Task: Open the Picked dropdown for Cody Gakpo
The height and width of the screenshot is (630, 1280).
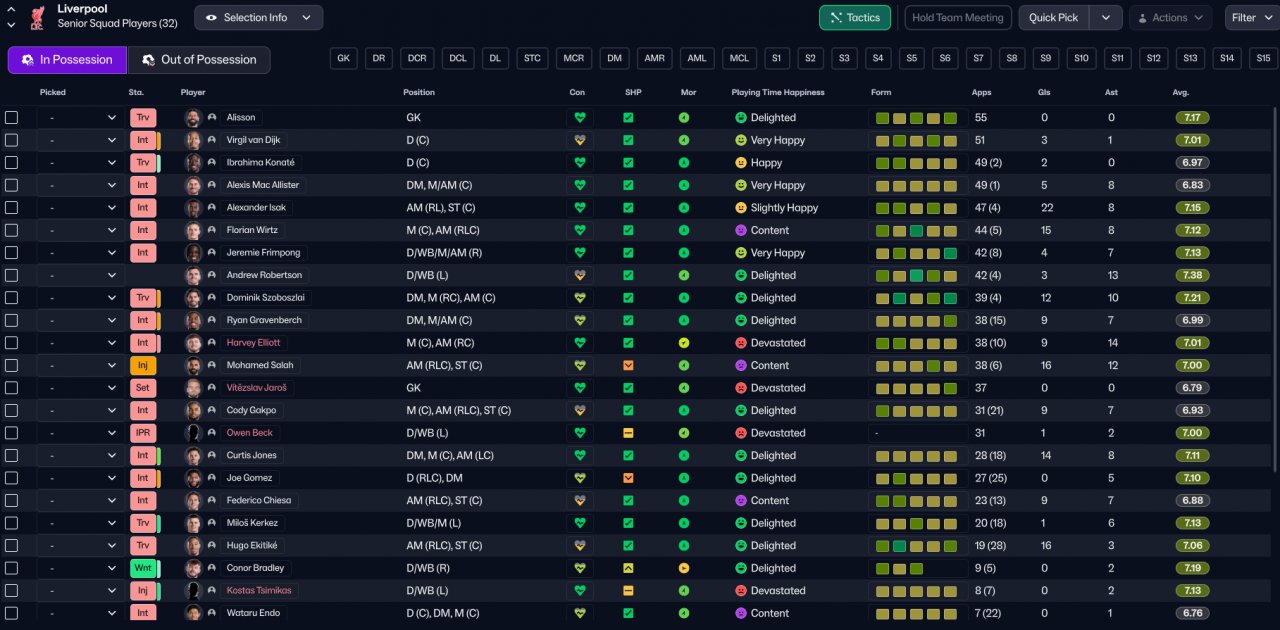Action: (80, 410)
